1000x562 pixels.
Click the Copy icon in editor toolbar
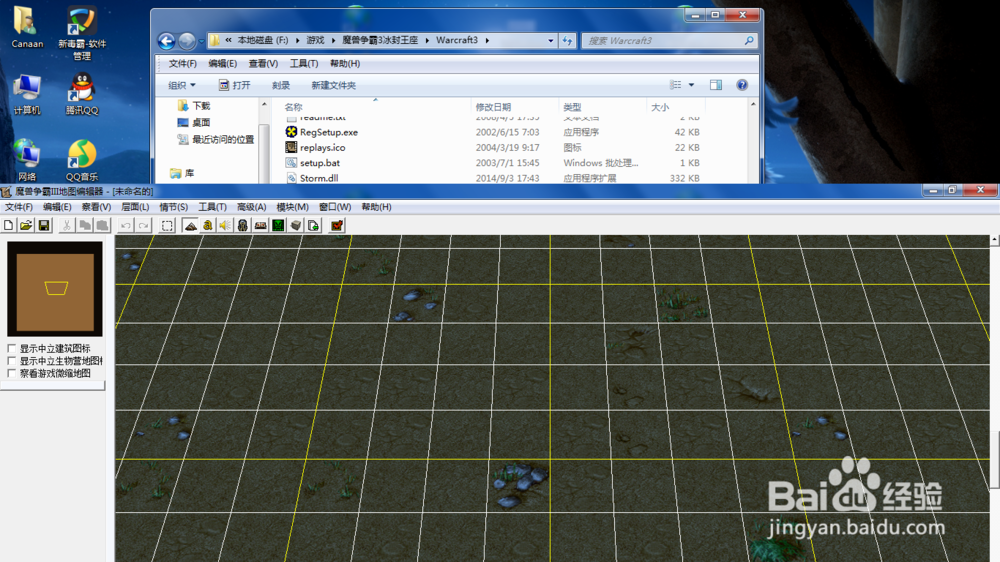85,225
